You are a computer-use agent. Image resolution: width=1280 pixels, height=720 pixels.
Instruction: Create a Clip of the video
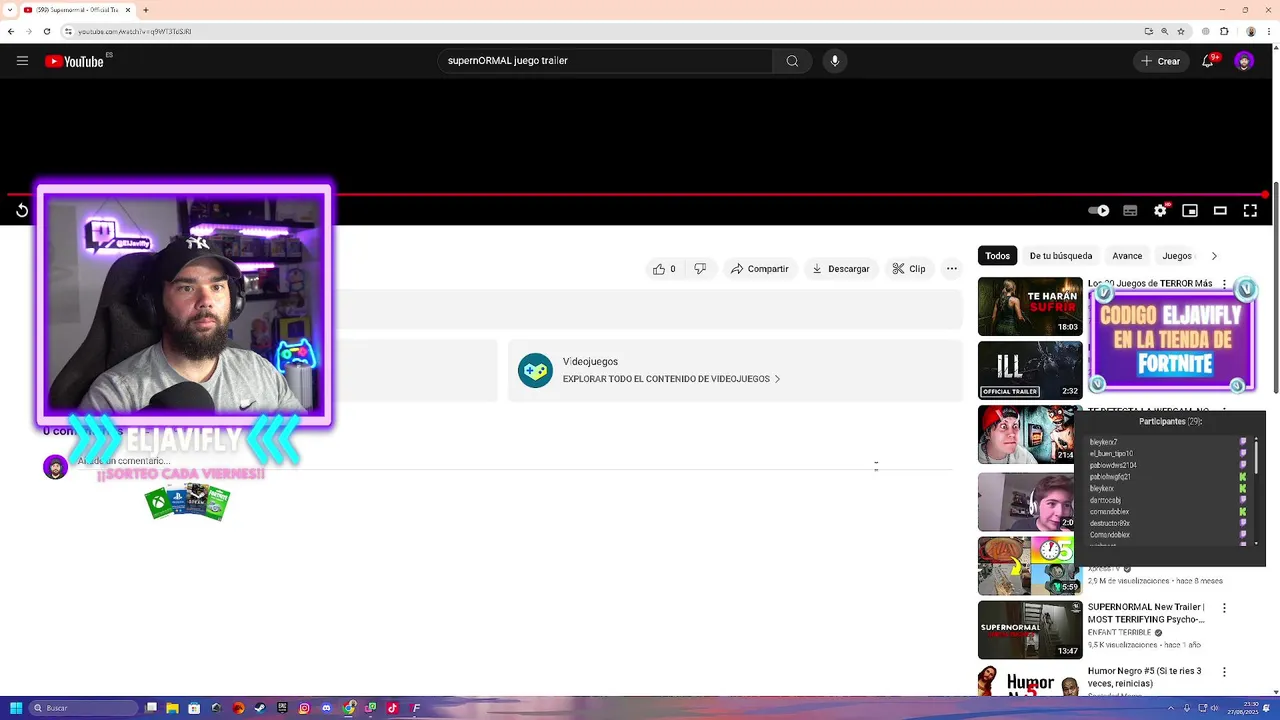pyautogui.click(x=909, y=269)
